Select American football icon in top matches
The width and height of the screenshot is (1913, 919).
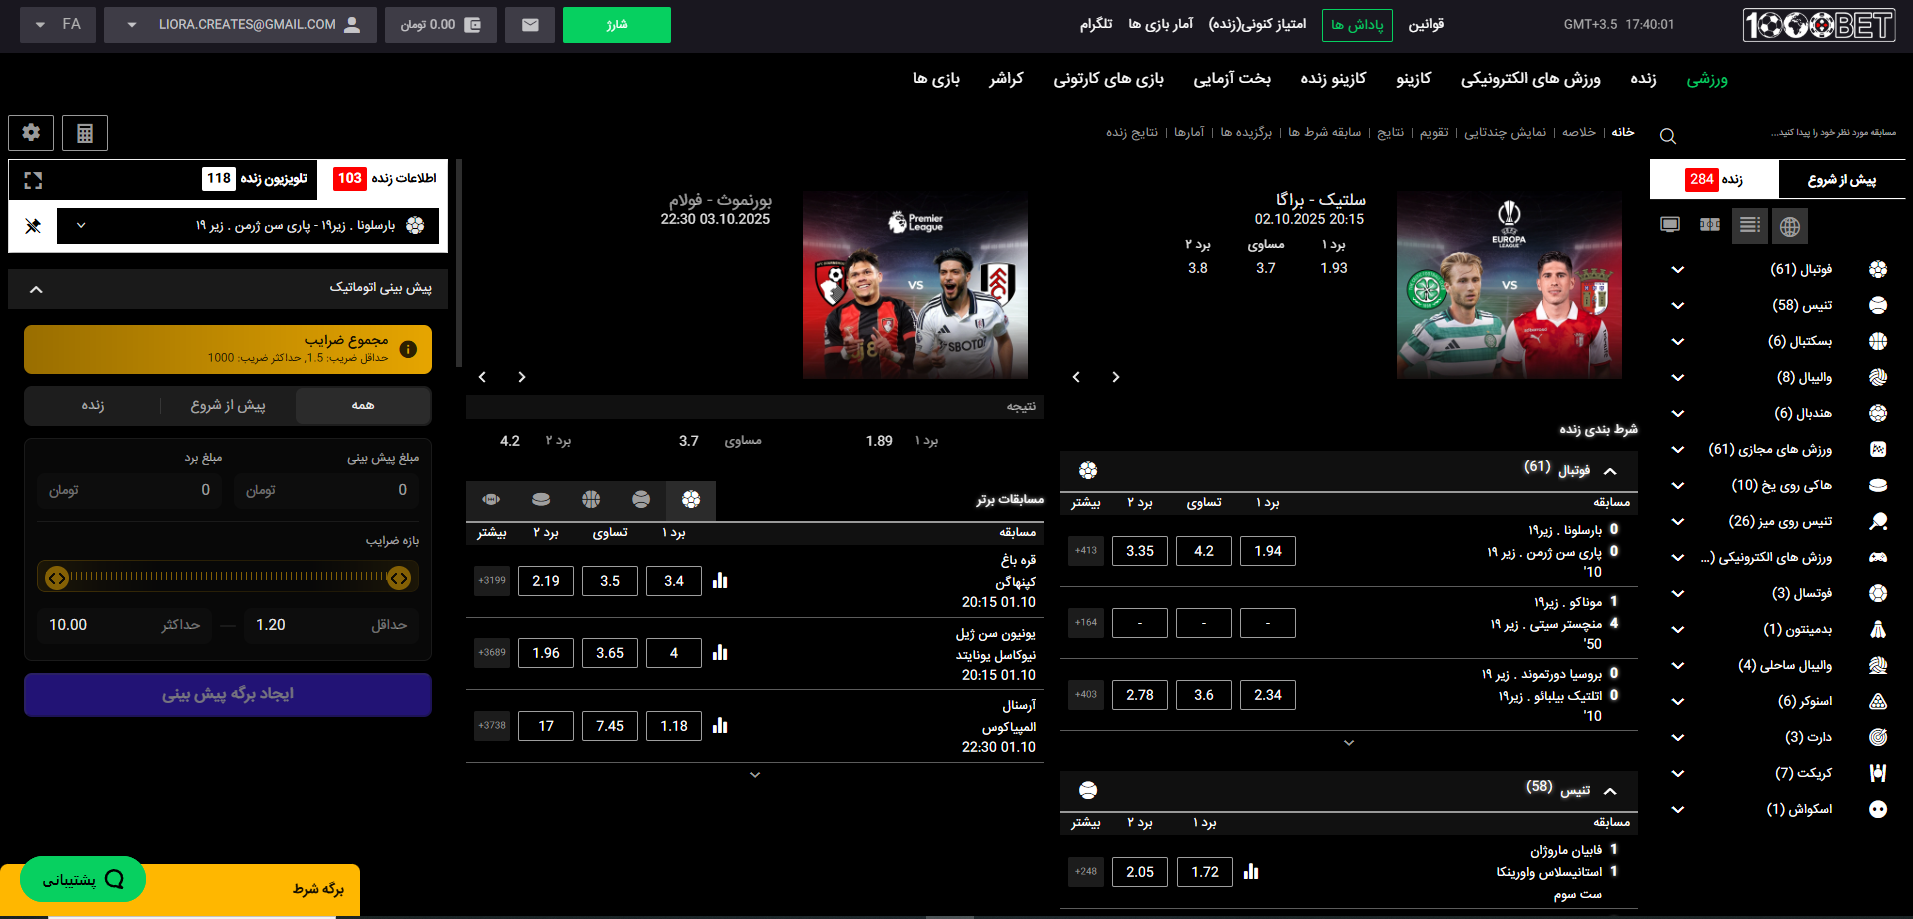[x=491, y=499]
